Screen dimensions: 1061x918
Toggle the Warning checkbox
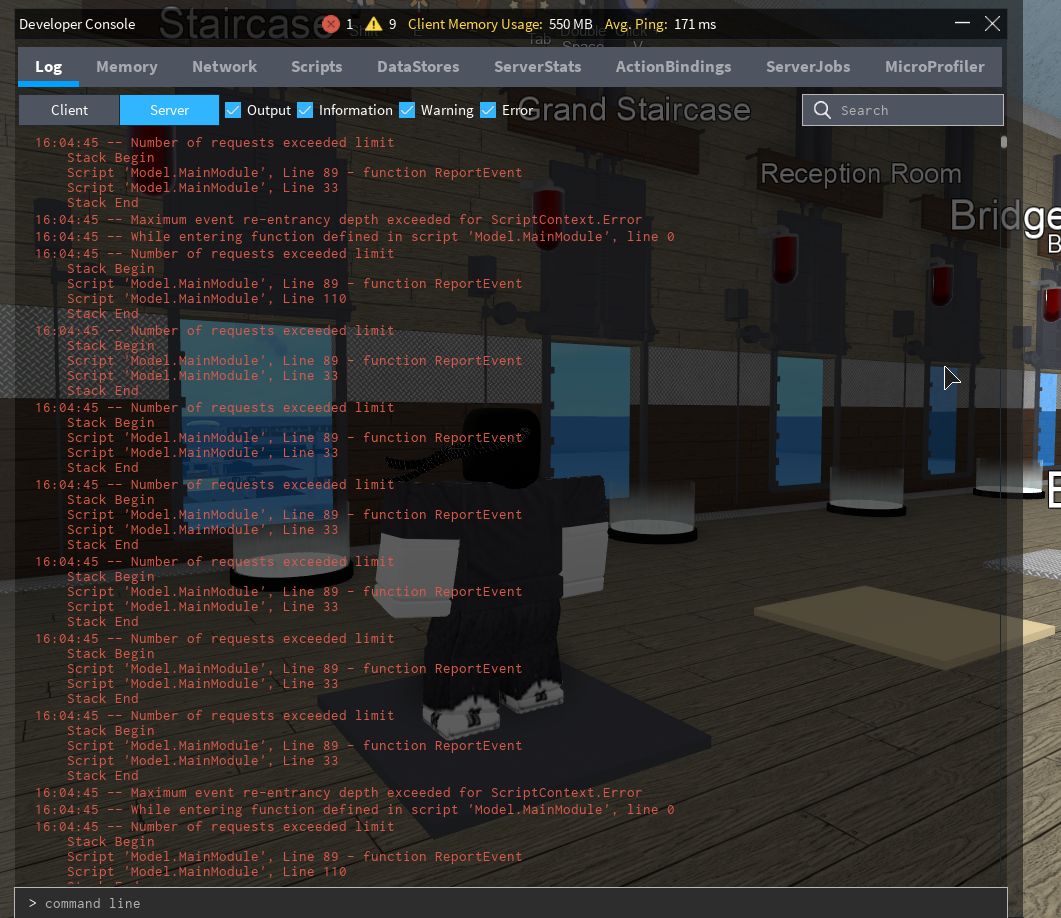point(407,110)
